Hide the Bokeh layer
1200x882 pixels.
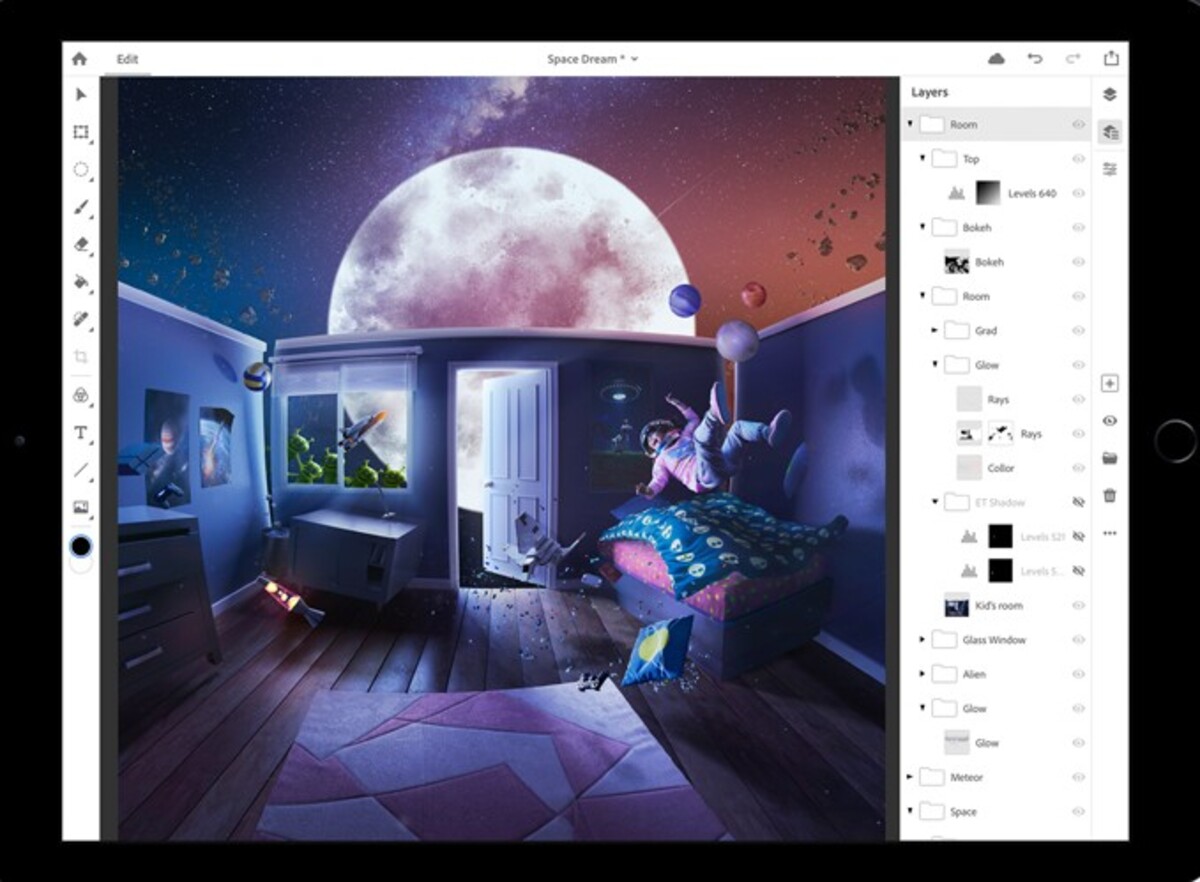pyautogui.click(x=1078, y=262)
